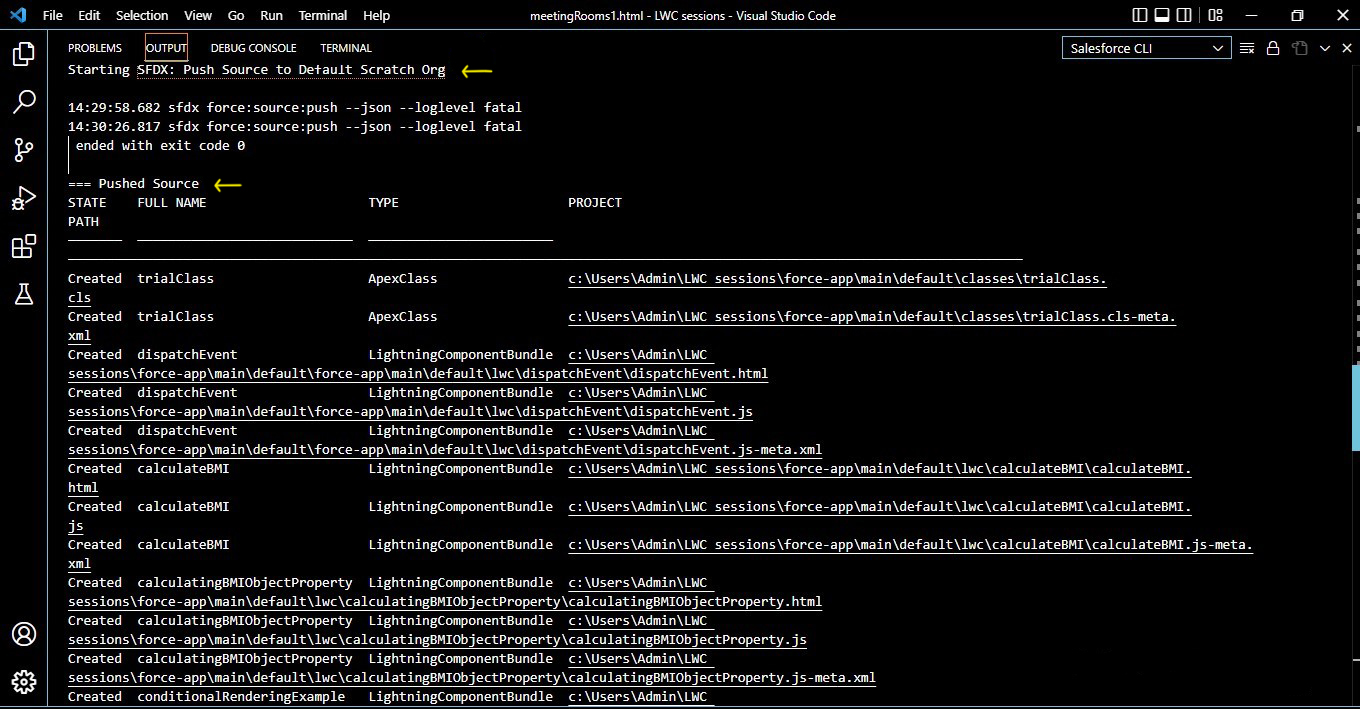Open the File menu
This screenshot has height=709, width=1360.
click(x=53, y=16)
